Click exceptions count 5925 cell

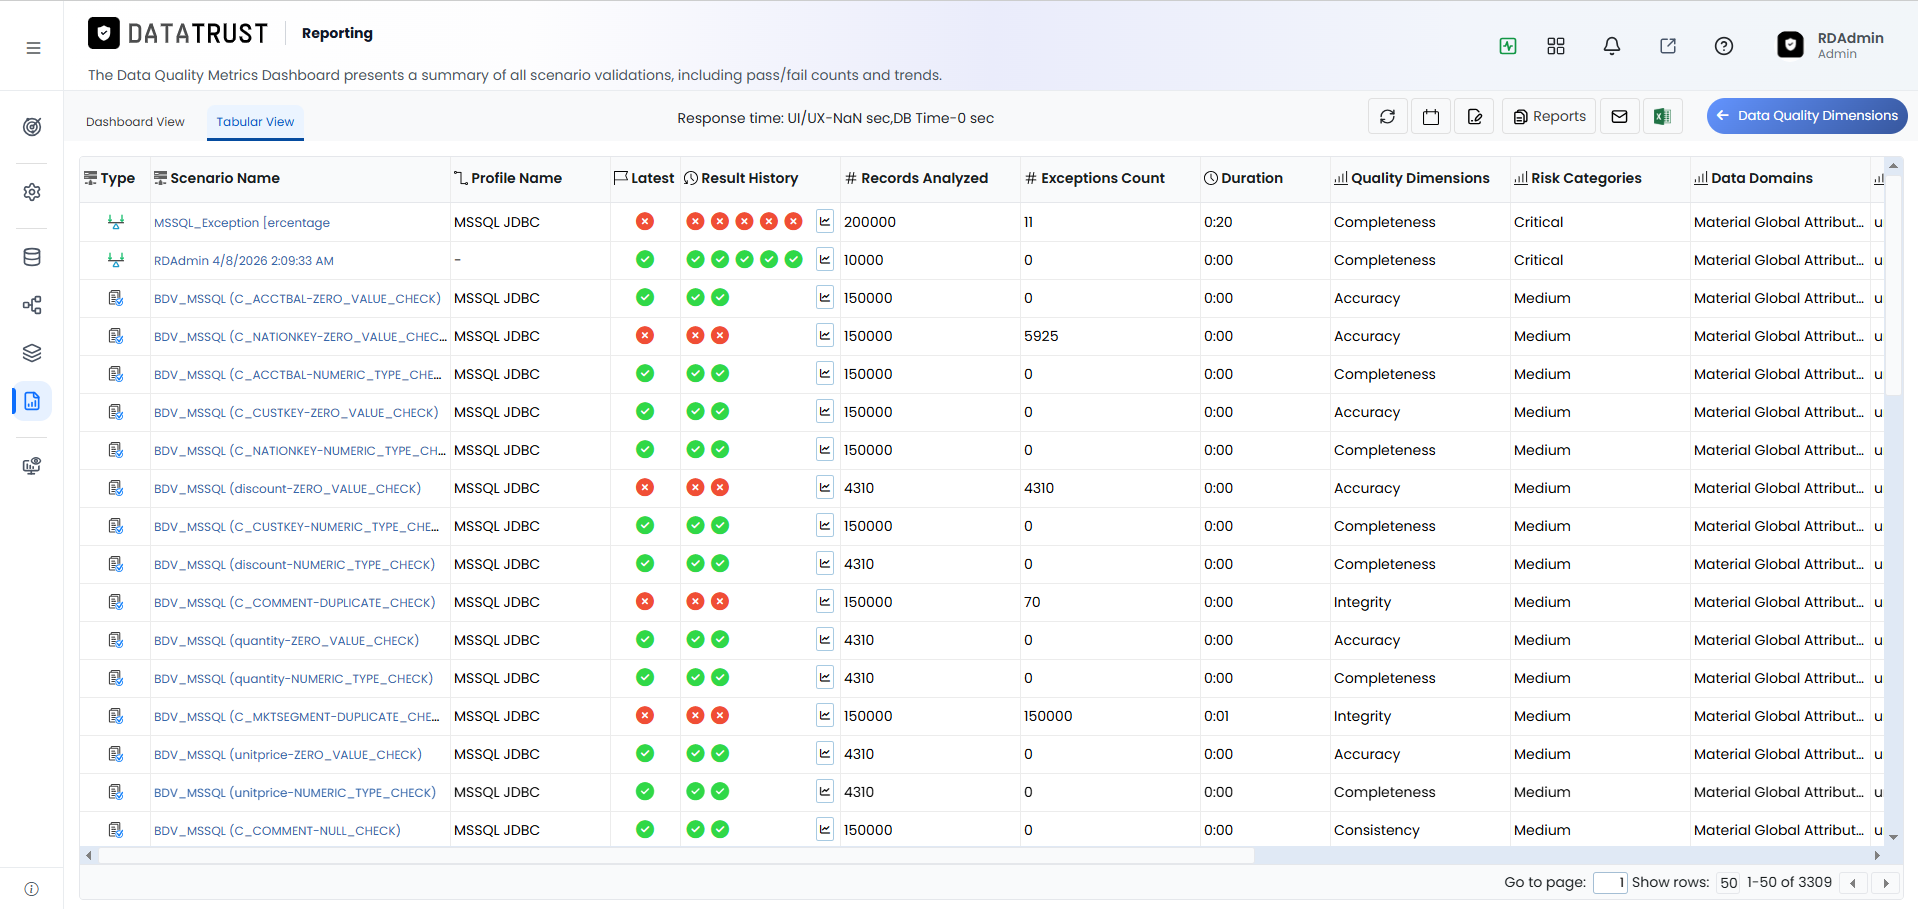pos(1110,336)
